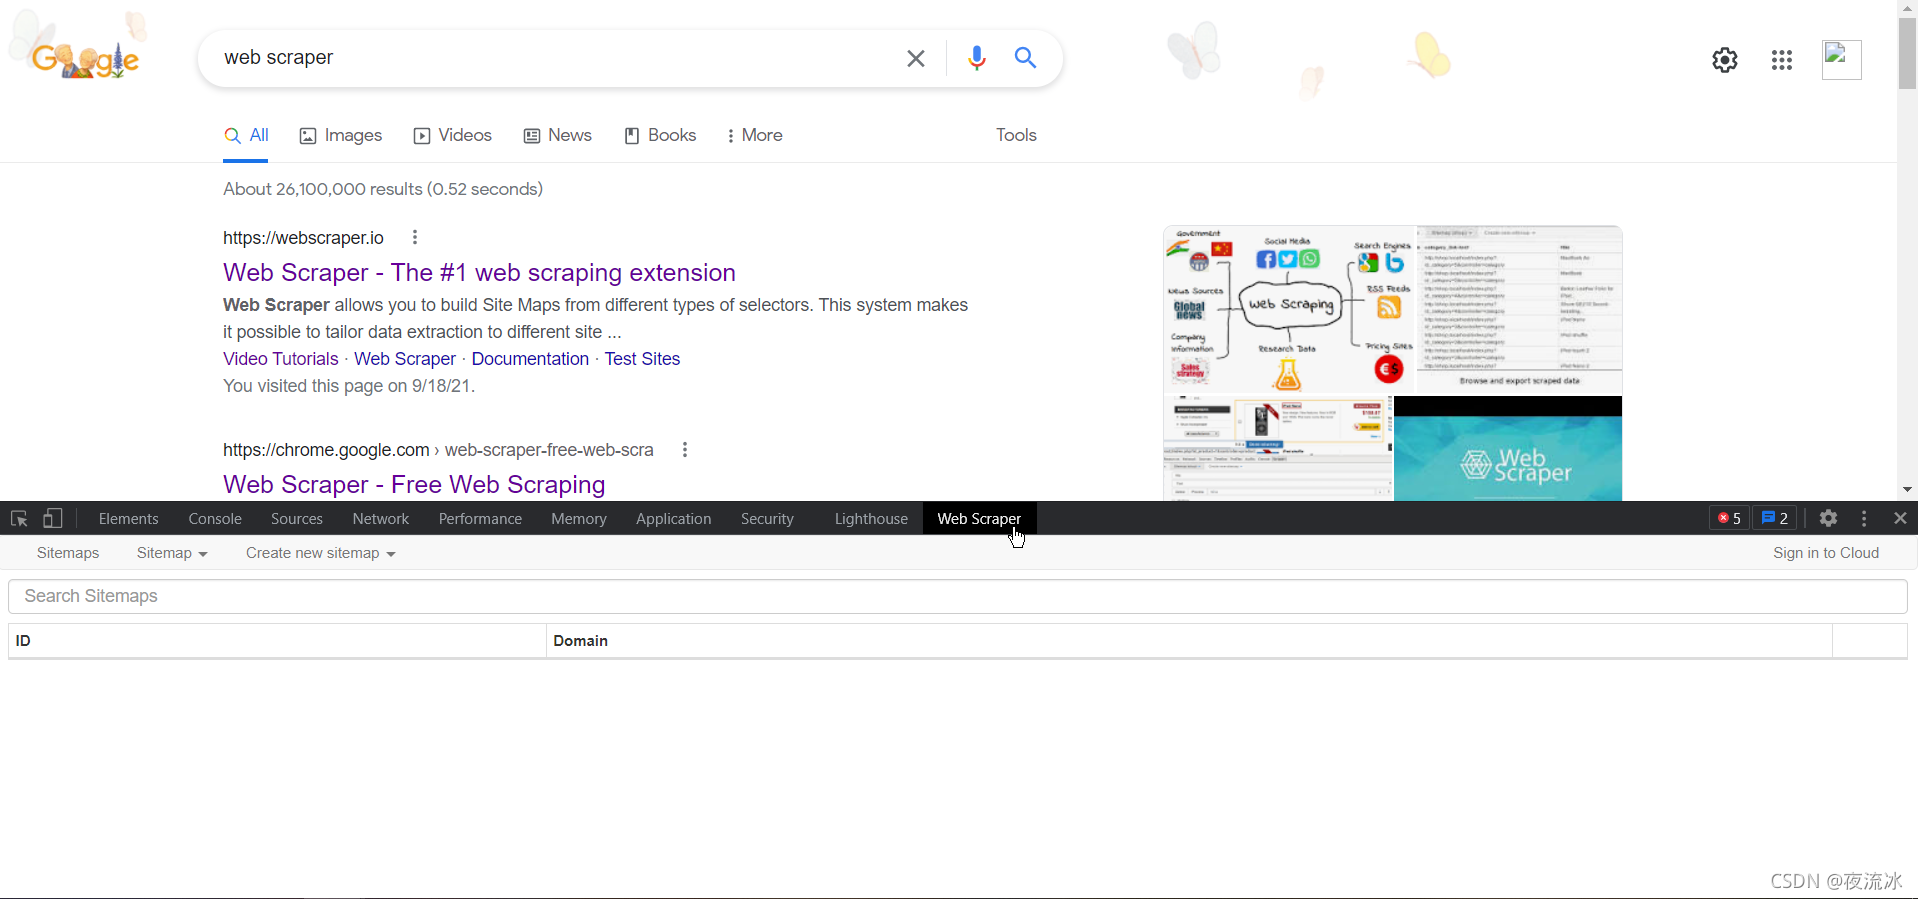Switch to DevTools Network tab
1918x899 pixels.
pos(381,518)
